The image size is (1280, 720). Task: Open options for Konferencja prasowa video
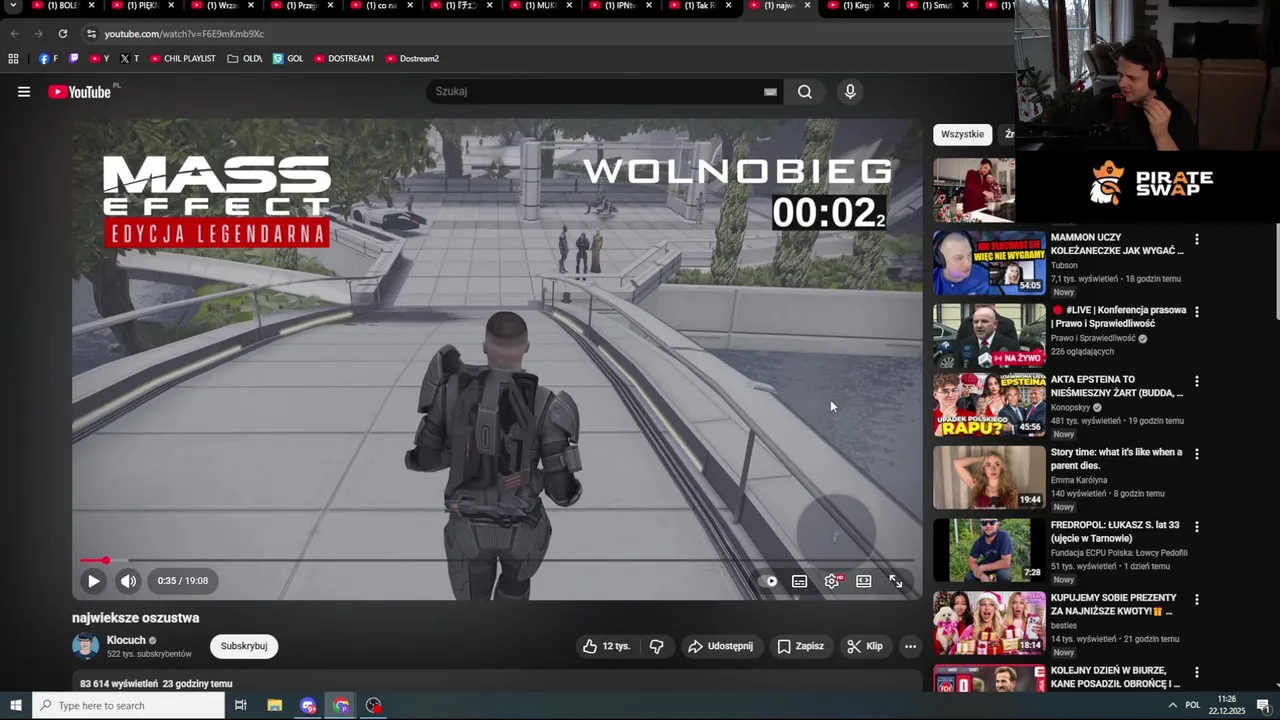coord(1196,312)
